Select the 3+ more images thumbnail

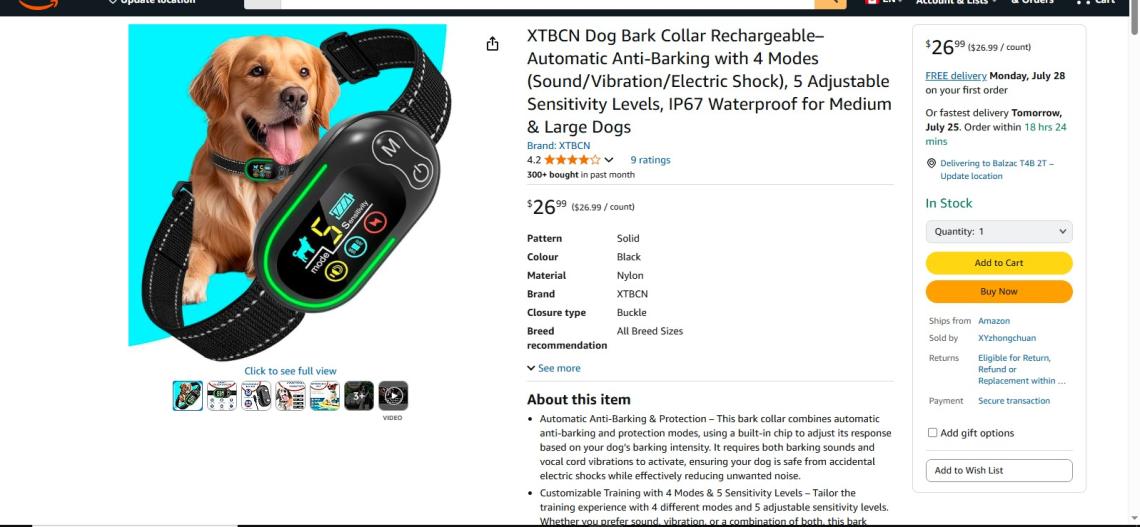[x=358, y=395]
